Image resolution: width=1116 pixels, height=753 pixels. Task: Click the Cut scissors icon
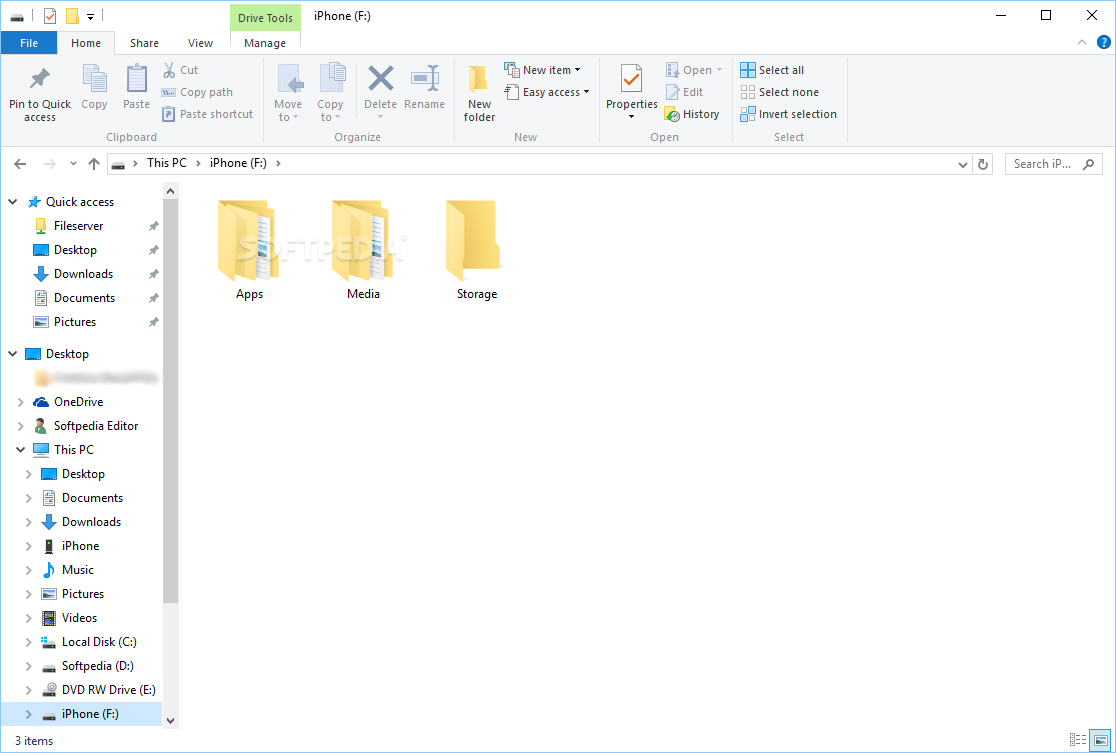click(x=169, y=70)
